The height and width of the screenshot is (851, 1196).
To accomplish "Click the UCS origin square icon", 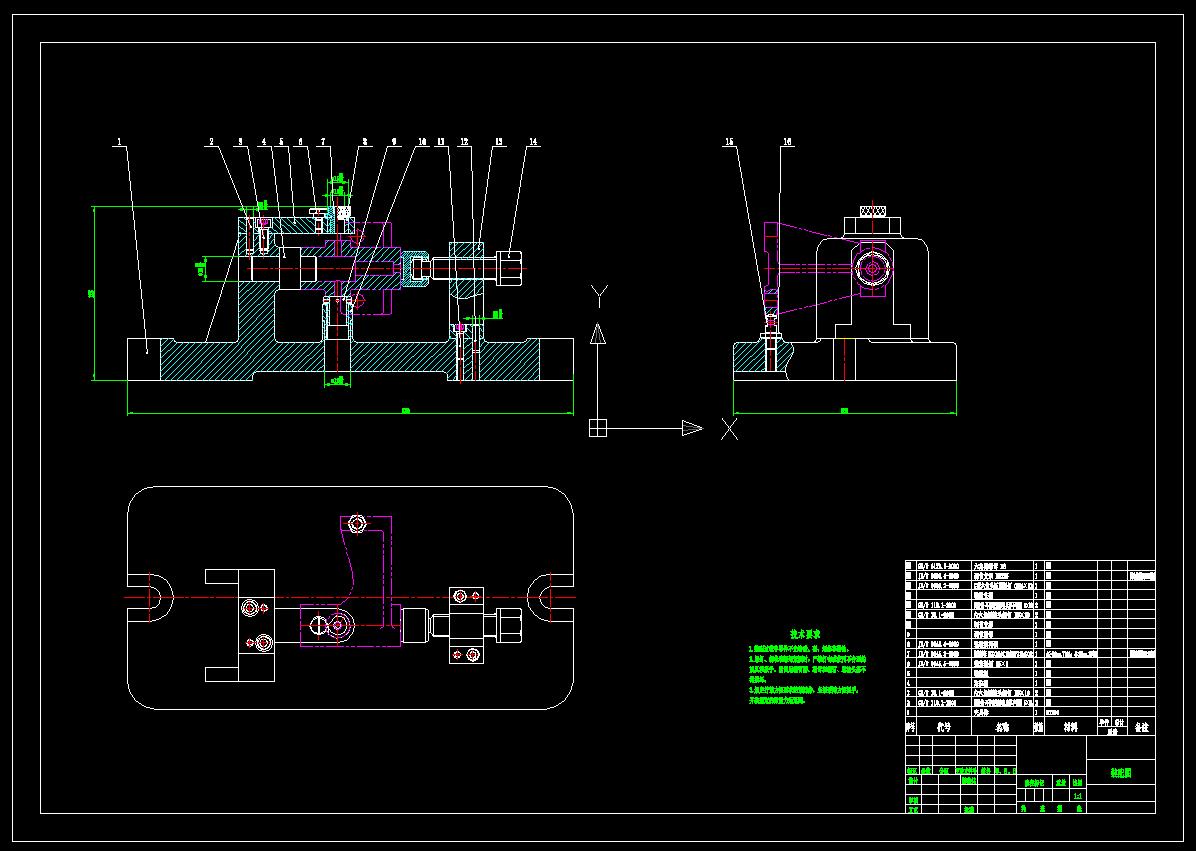I will [598, 429].
